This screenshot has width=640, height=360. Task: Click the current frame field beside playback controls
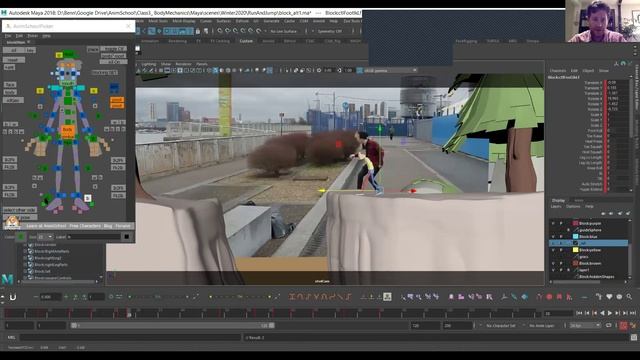(559, 313)
